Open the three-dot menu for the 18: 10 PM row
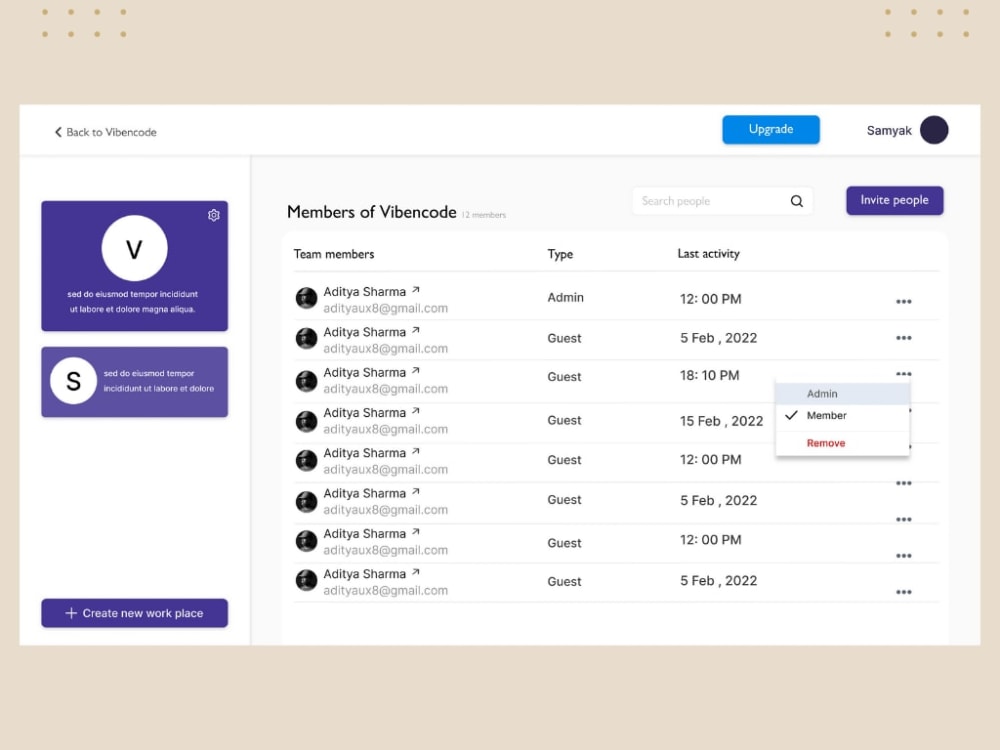This screenshot has width=1000, height=750. click(903, 374)
